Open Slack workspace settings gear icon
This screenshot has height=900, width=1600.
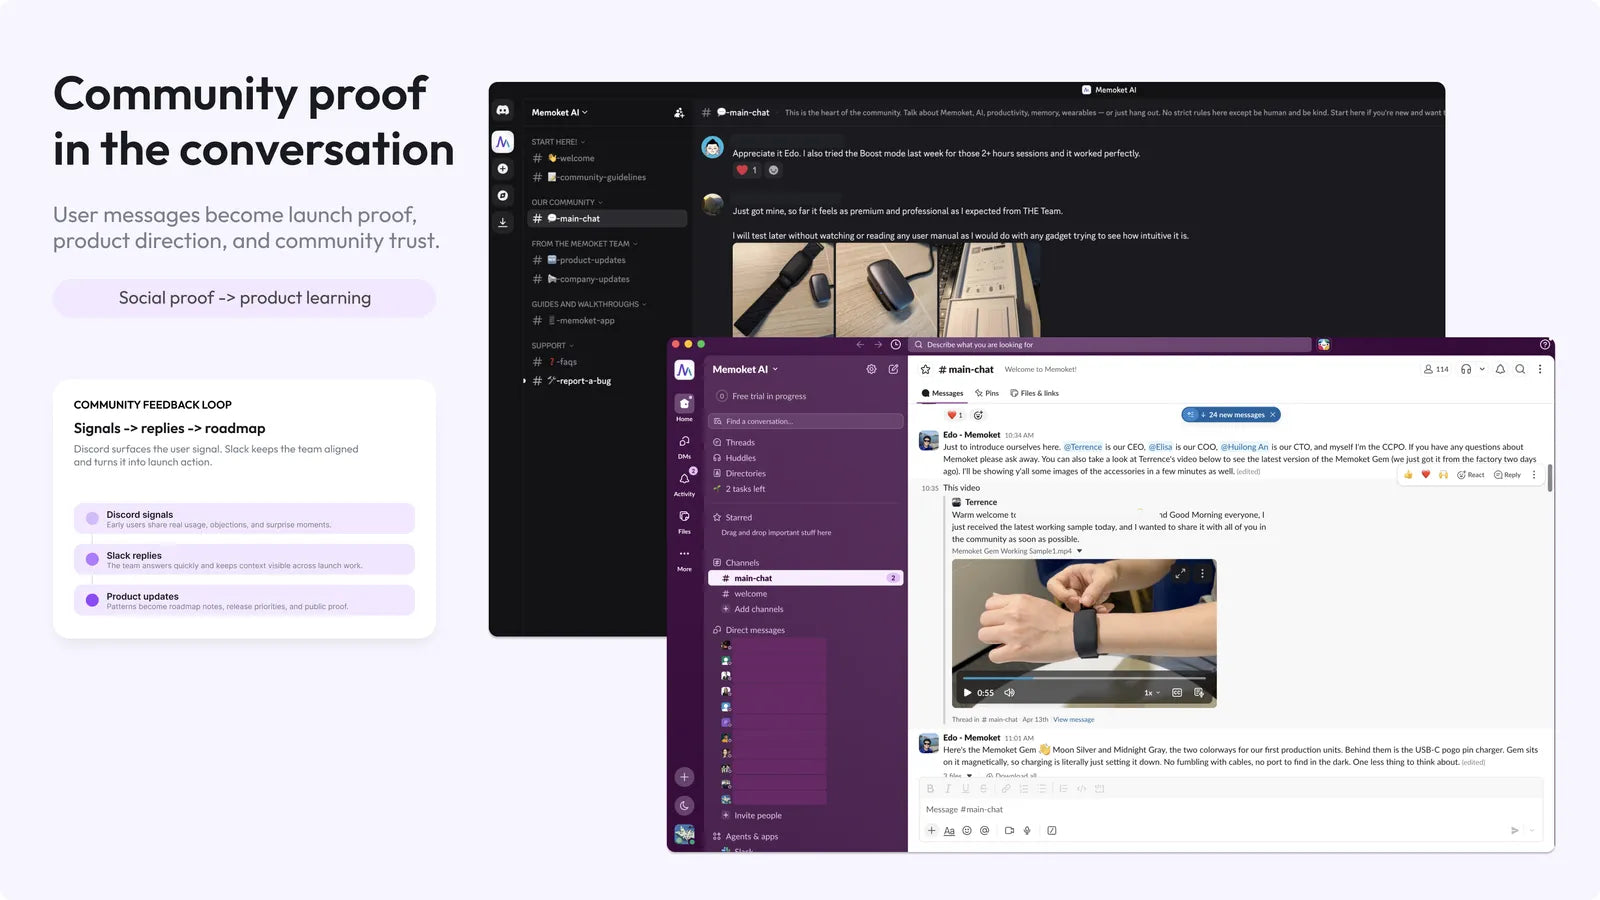point(871,369)
